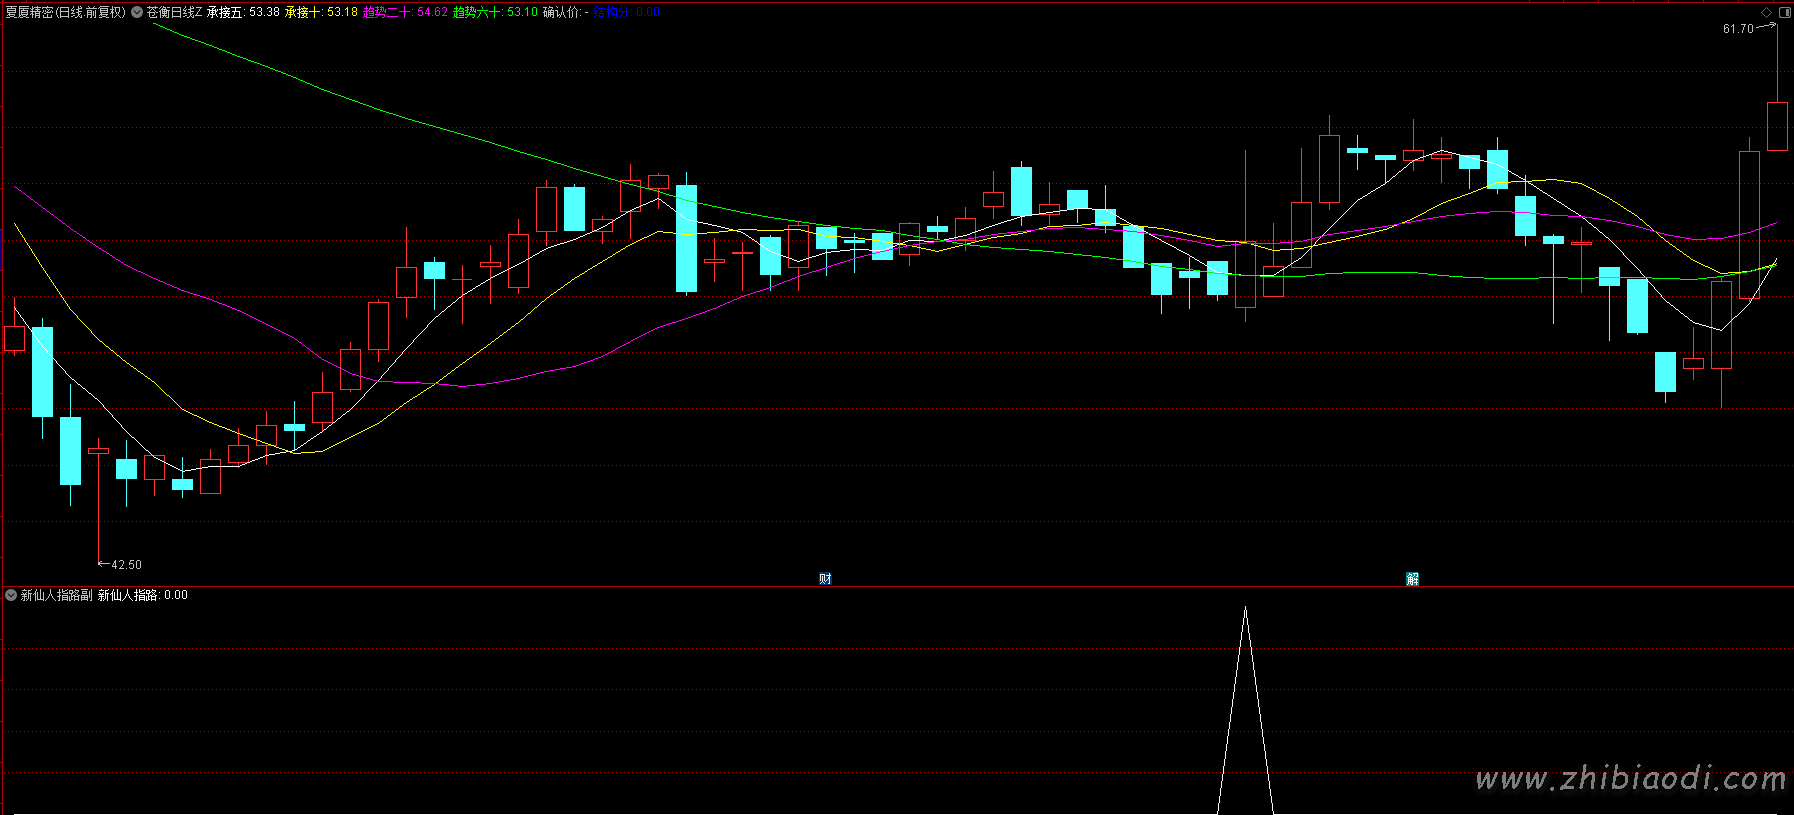Open the 新仙人指路副 sub-chart indicator dropdown

click(11, 595)
